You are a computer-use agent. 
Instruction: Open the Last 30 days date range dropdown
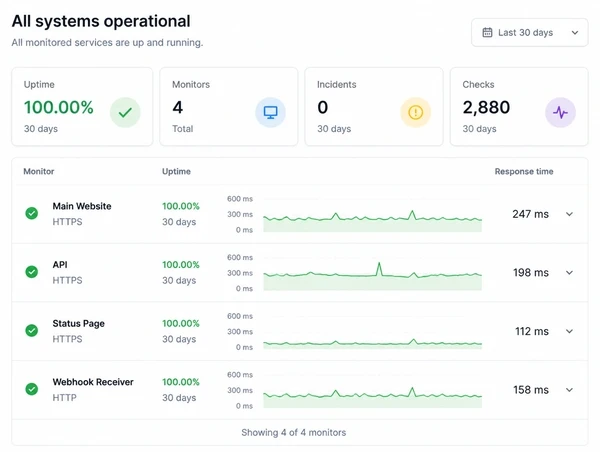pyautogui.click(x=530, y=33)
